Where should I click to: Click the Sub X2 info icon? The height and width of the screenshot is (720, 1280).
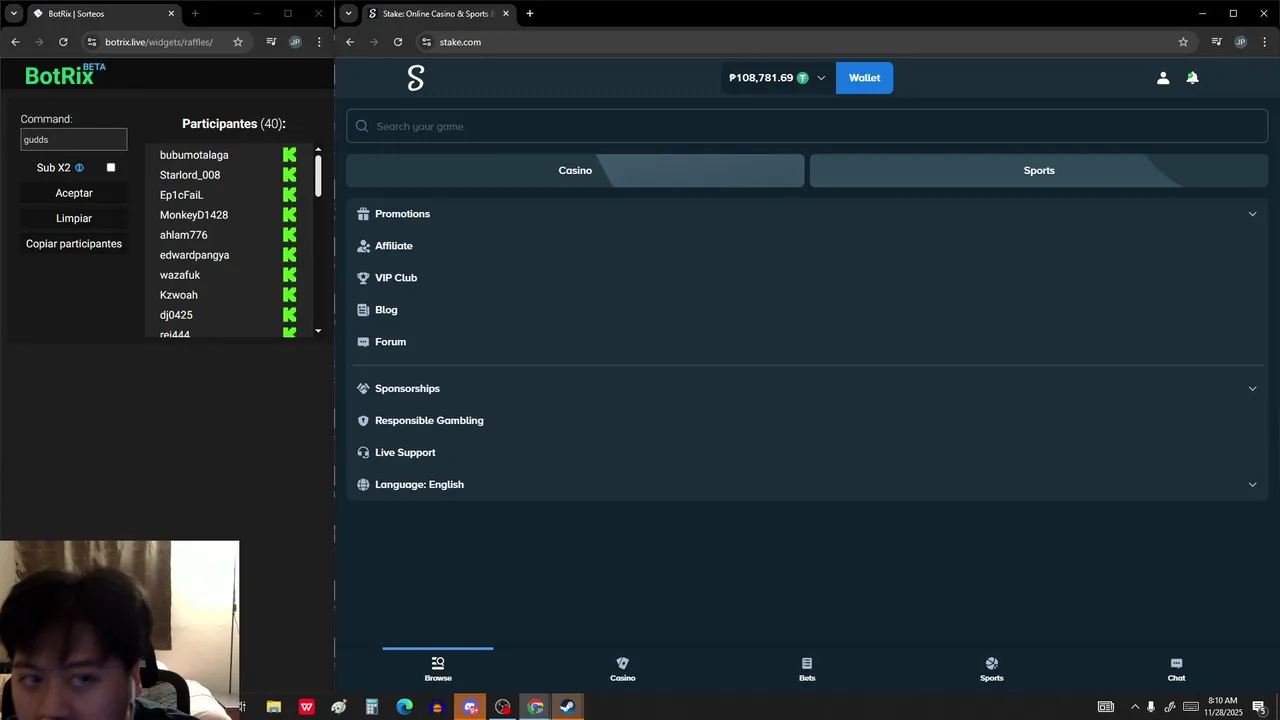(79, 168)
